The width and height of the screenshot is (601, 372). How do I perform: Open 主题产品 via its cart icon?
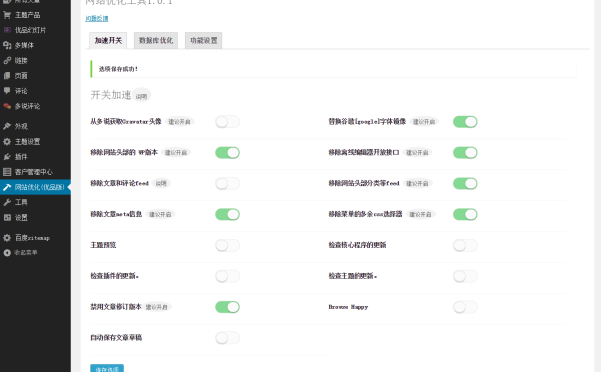click(x=7, y=15)
